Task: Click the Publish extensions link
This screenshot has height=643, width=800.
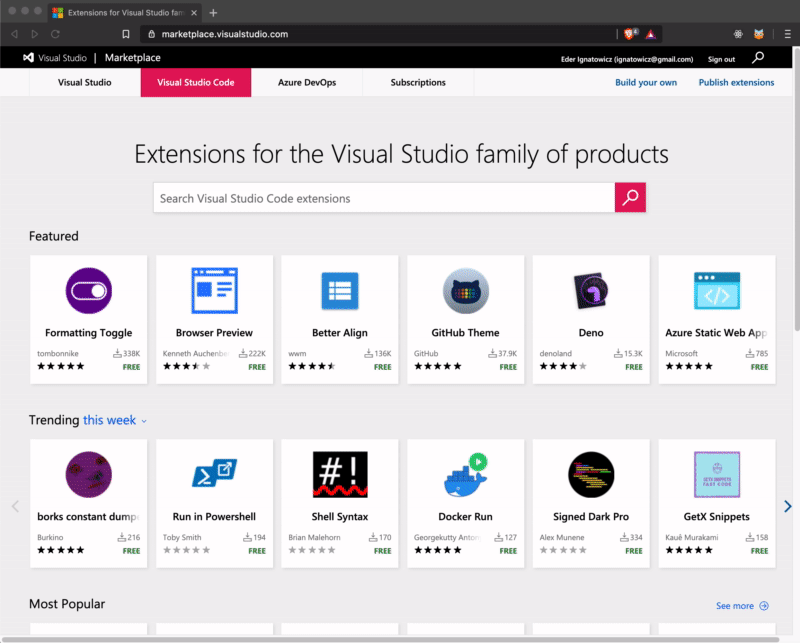Action: coord(736,82)
